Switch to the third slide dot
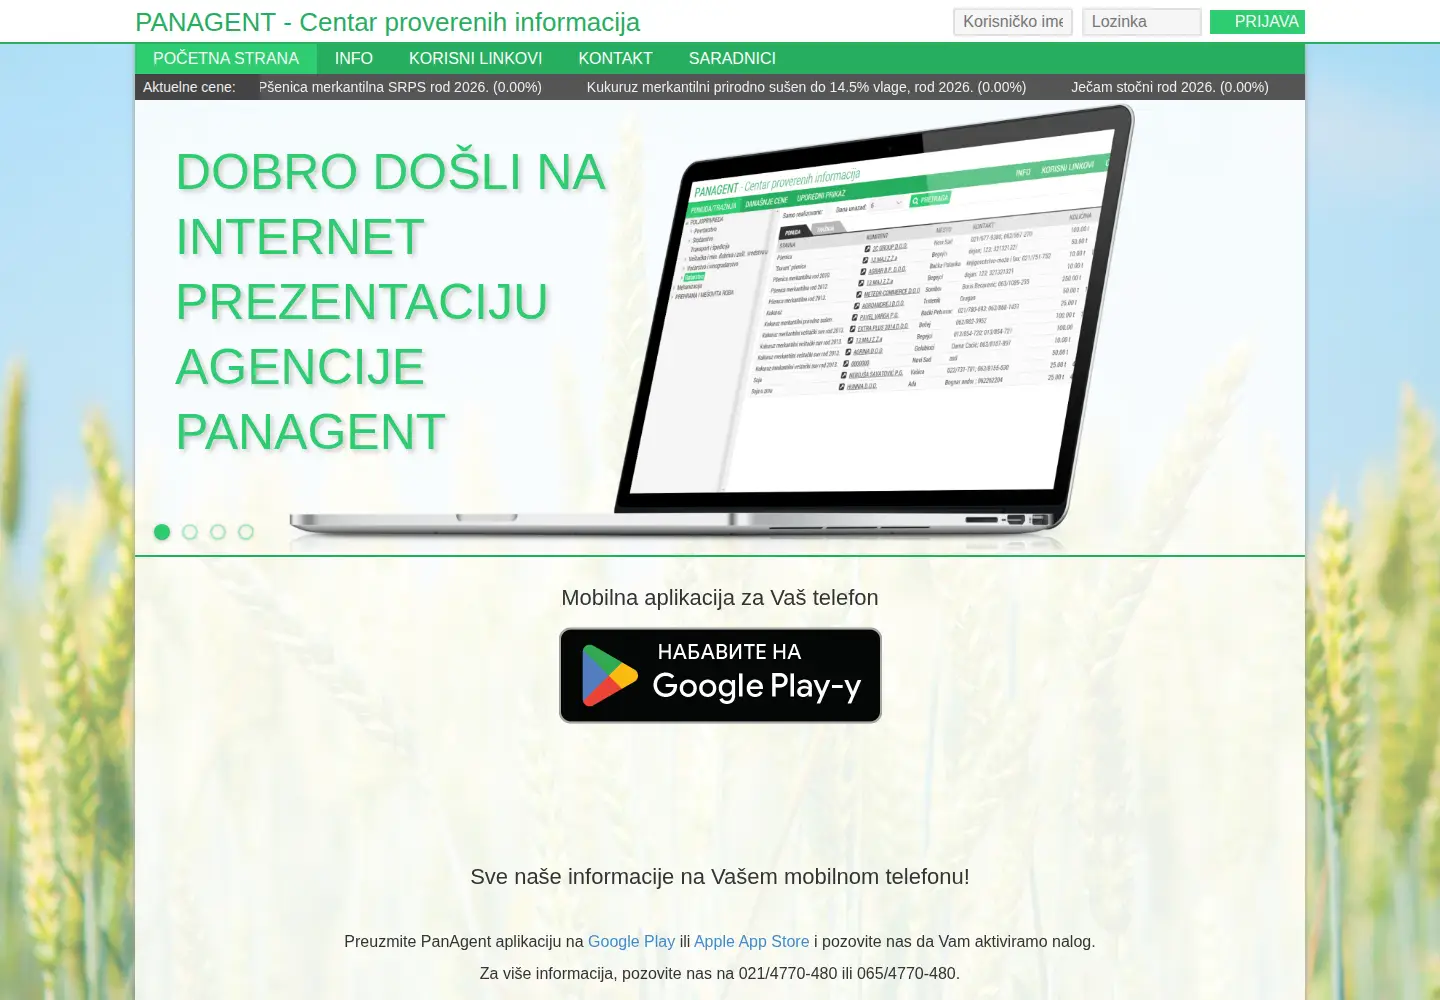 218,532
